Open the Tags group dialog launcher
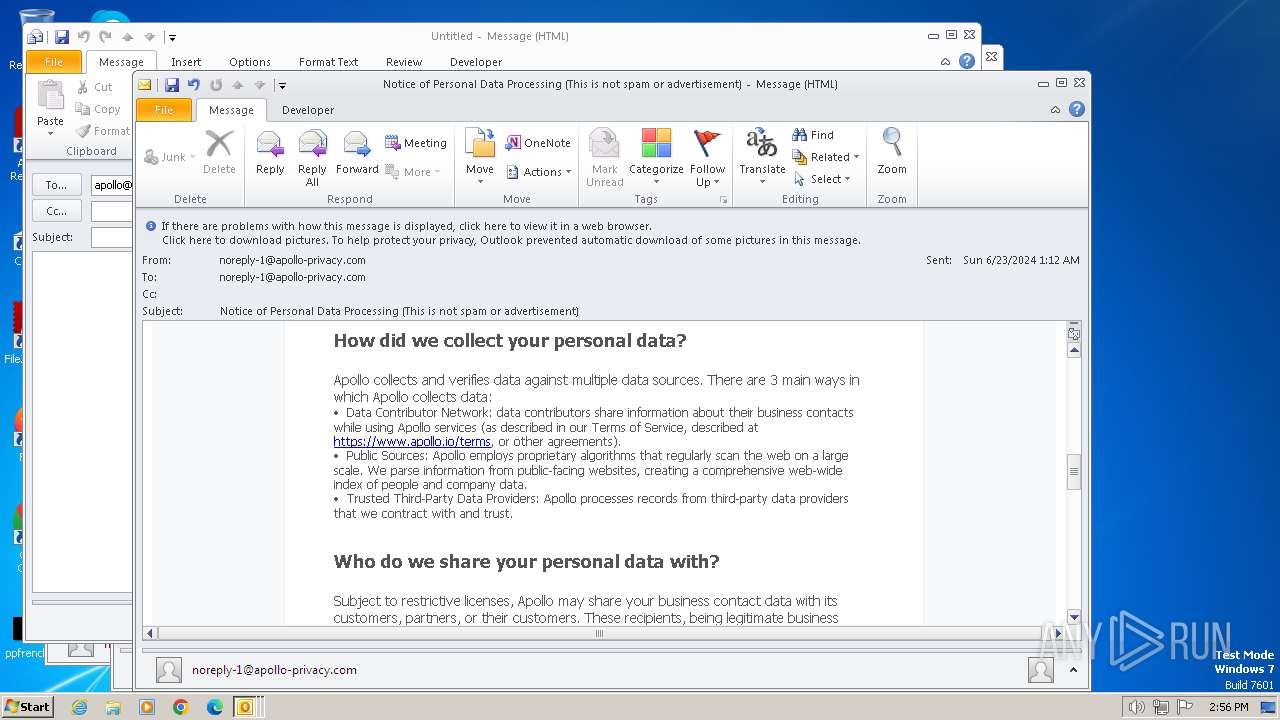Image resolution: width=1280 pixels, height=720 pixels. pos(723,200)
